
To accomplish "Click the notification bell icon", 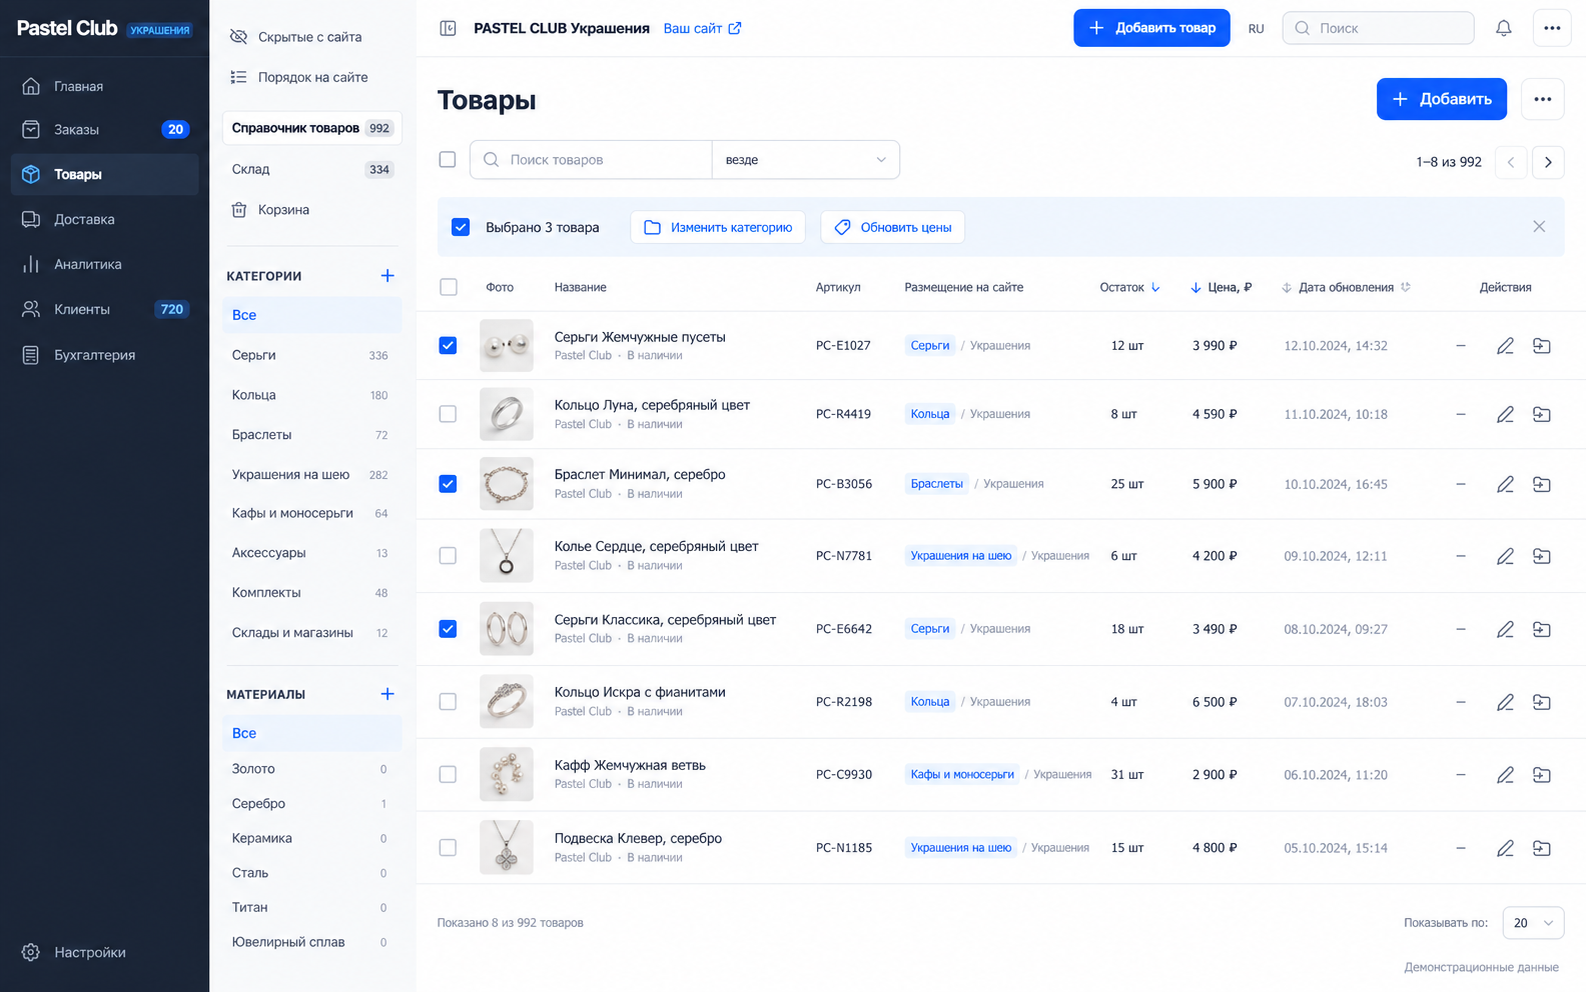I will pos(1503,28).
